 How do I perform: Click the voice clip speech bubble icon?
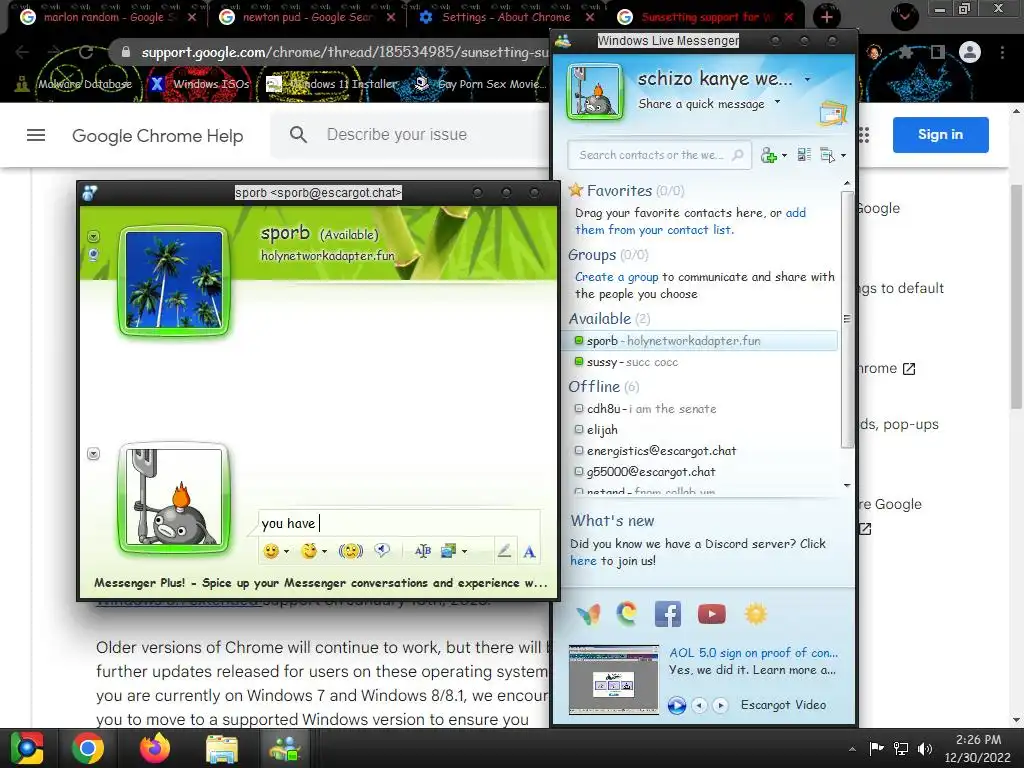382,551
